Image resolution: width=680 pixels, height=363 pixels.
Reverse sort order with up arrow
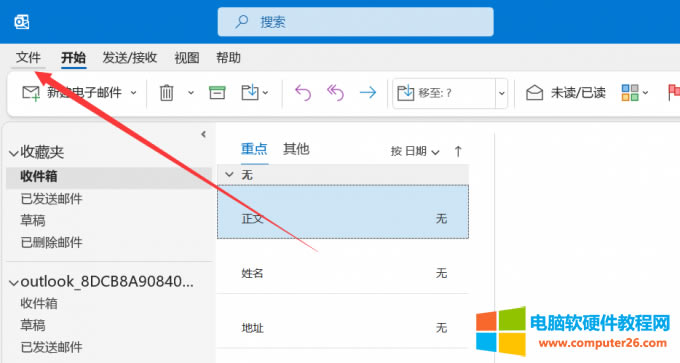click(x=458, y=151)
